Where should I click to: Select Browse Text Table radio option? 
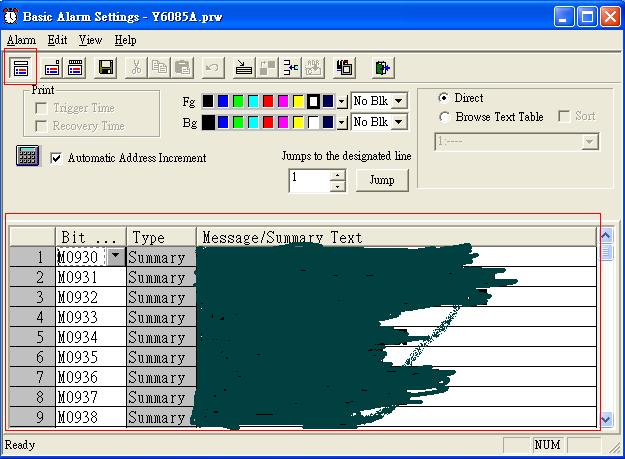click(444, 117)
